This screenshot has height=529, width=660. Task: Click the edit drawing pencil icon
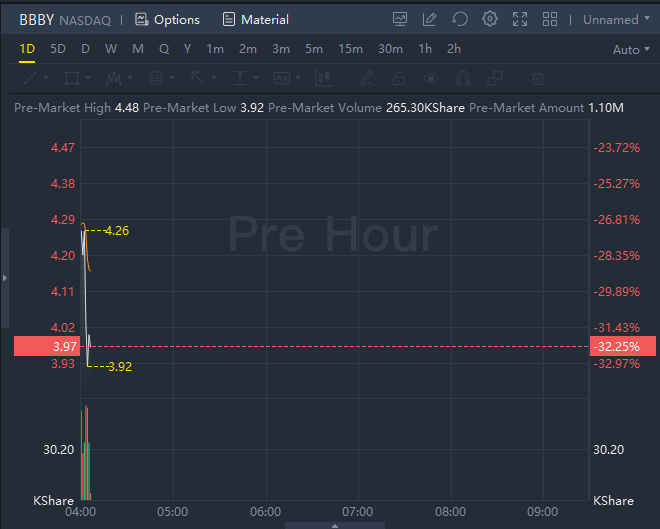pos(429,19)
